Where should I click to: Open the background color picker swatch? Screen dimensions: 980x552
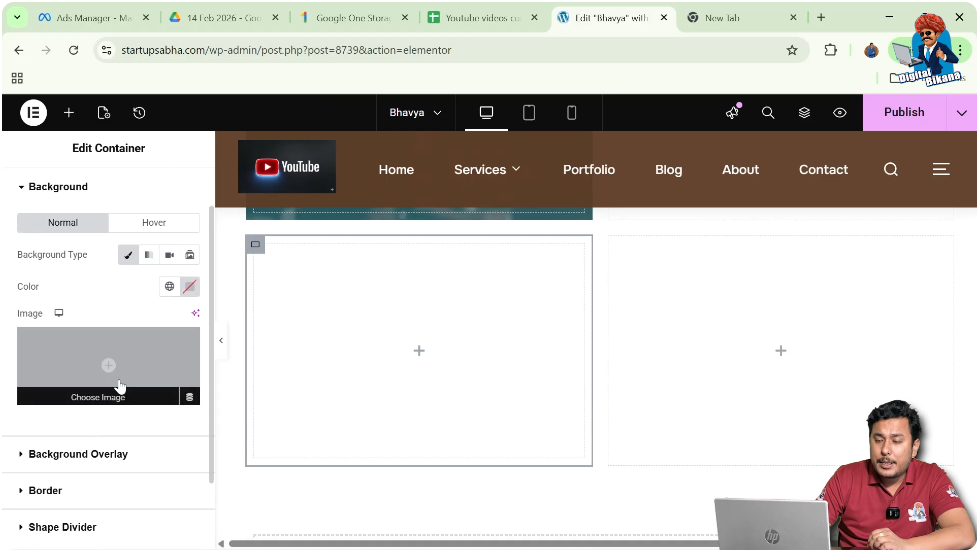tap(189, 286)
